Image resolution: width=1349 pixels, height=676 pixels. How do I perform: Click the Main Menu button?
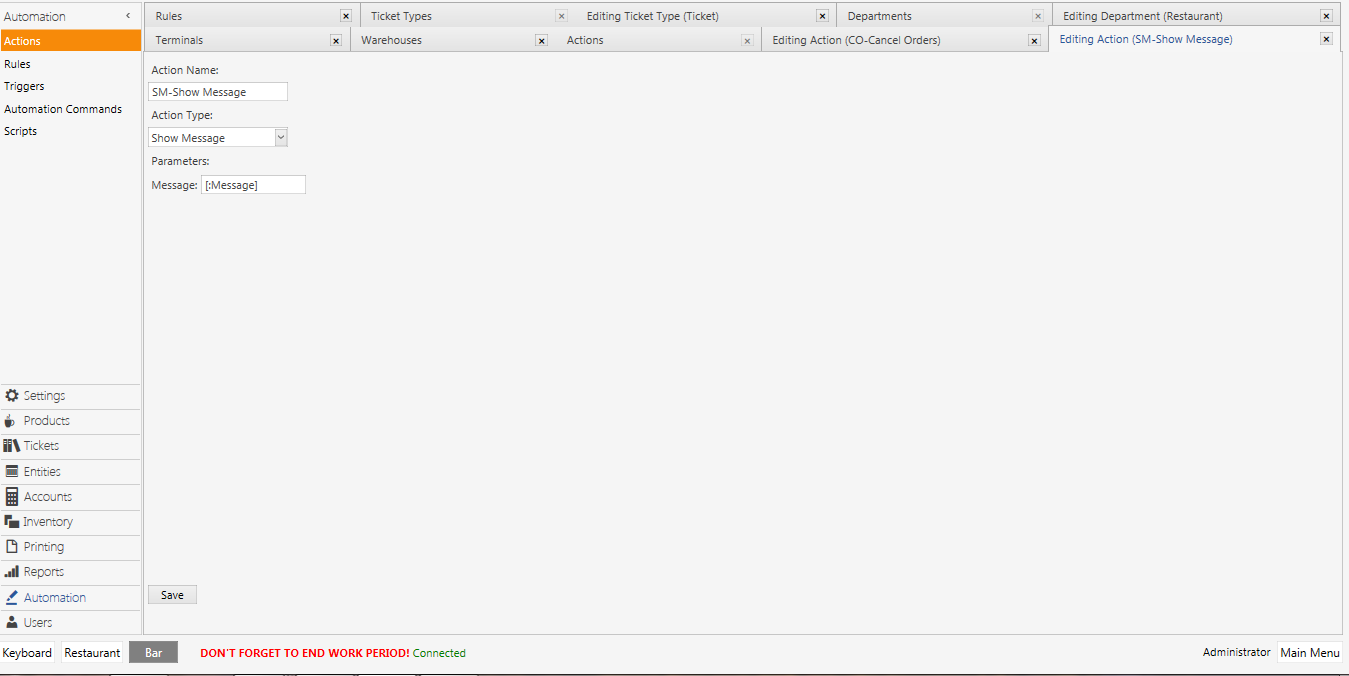(1309, 653)
